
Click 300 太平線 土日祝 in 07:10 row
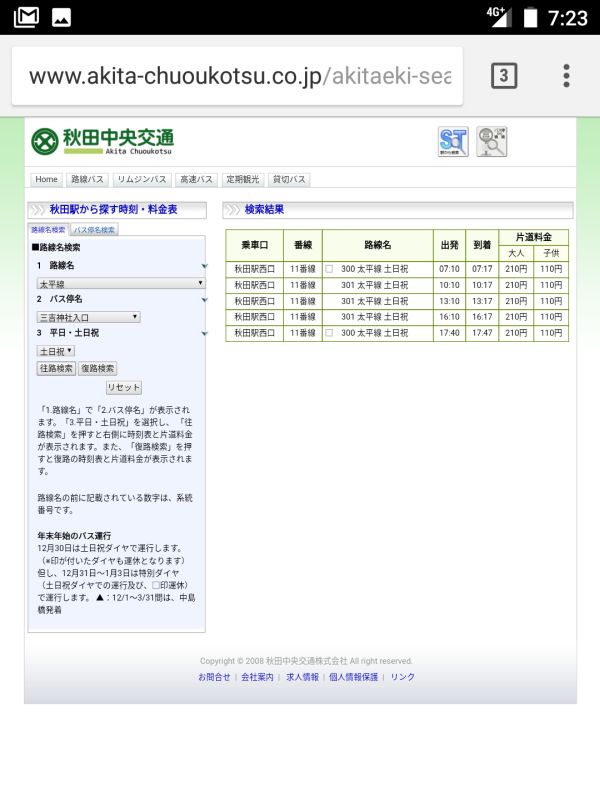(374, 269)
